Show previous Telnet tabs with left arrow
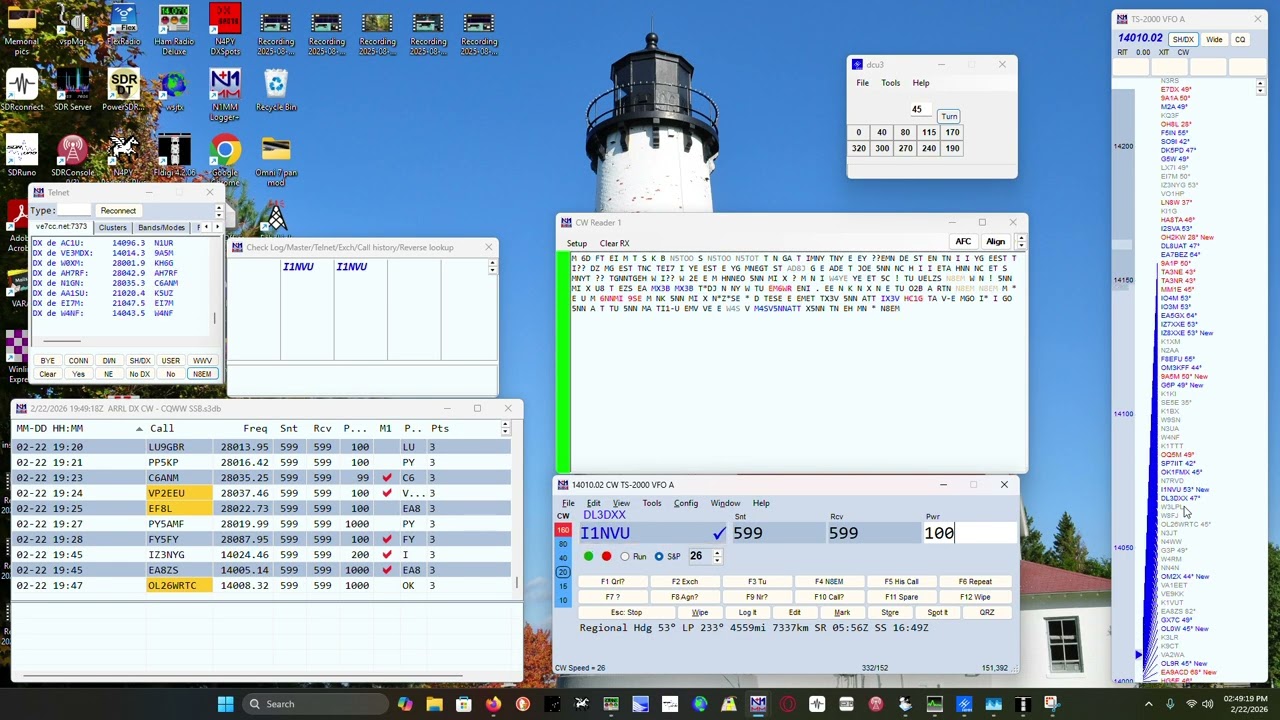Viewport: 1280px width, 720px height. pyautogui.click(x=207, y=227)
